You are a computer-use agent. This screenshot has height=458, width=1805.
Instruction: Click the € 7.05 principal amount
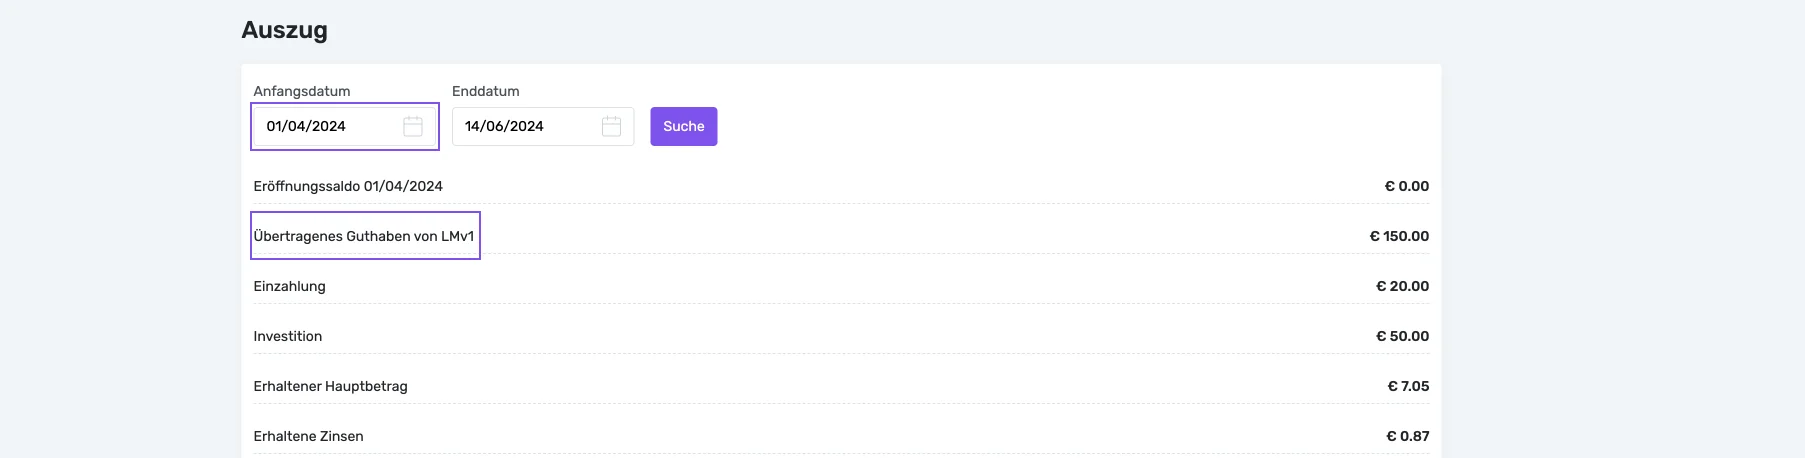coord(1407,386)
